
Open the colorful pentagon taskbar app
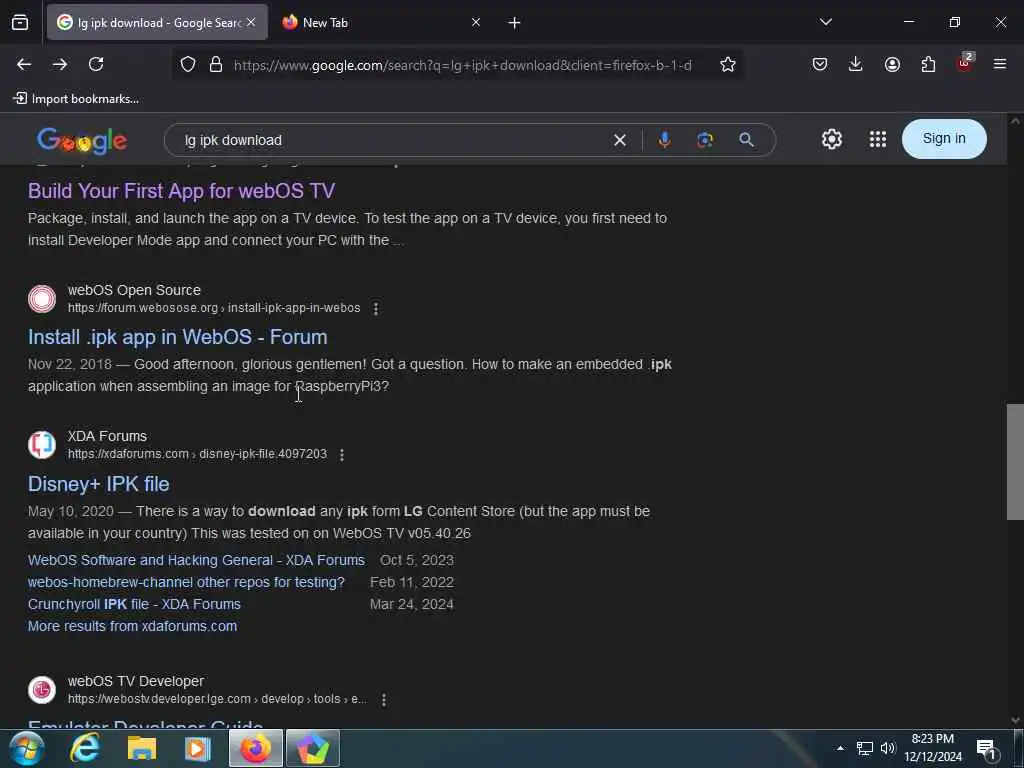313,748
